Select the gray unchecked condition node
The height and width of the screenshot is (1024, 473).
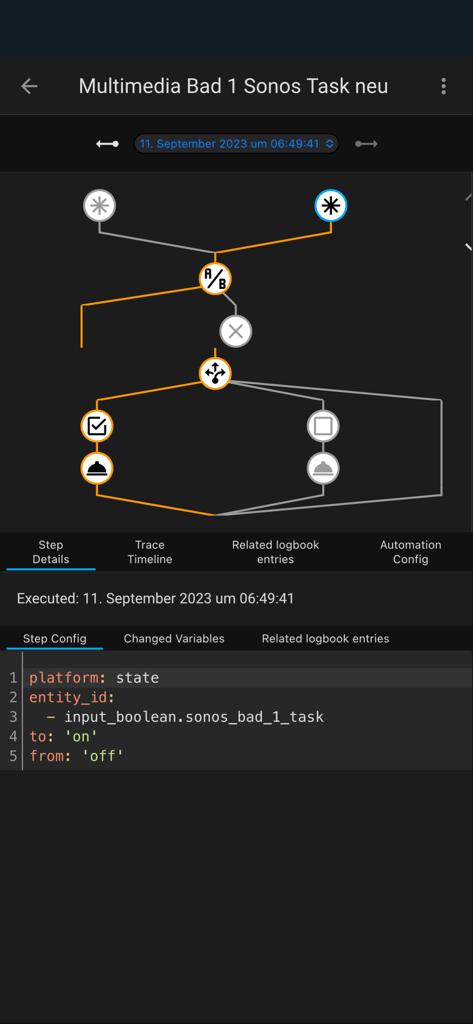(x=323, y=426)
